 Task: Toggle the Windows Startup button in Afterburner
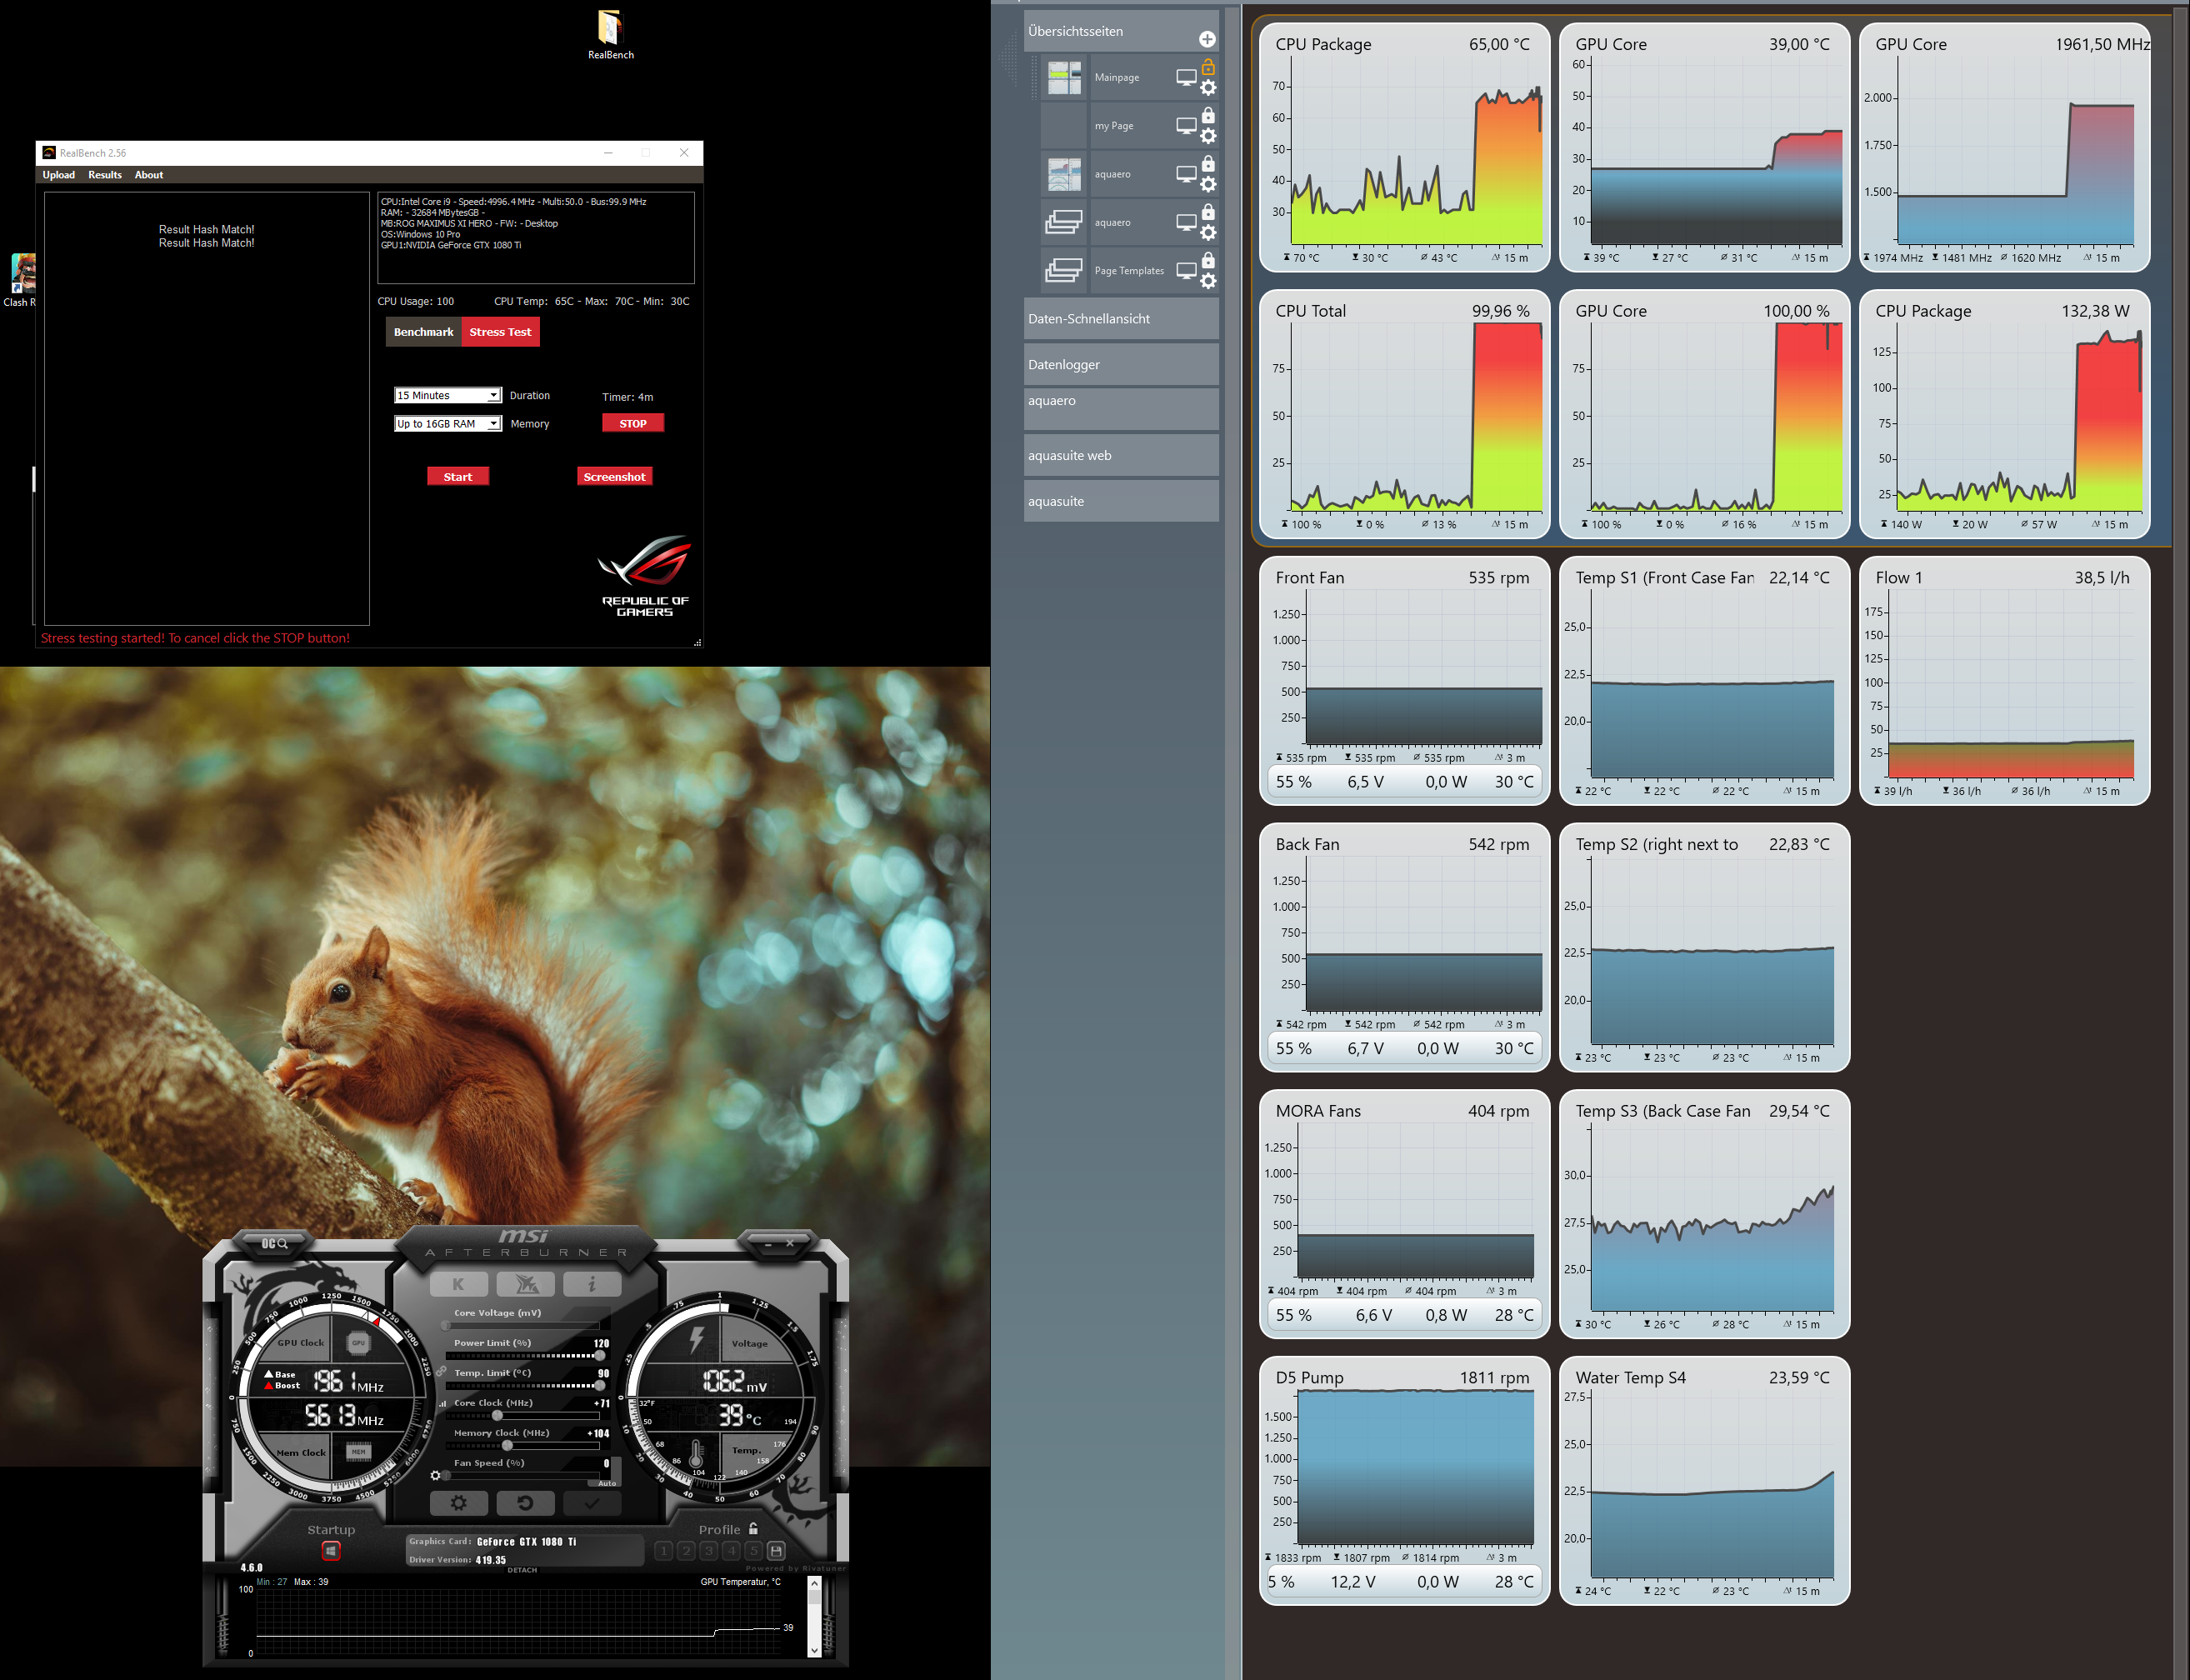(x=331, y=1551)
